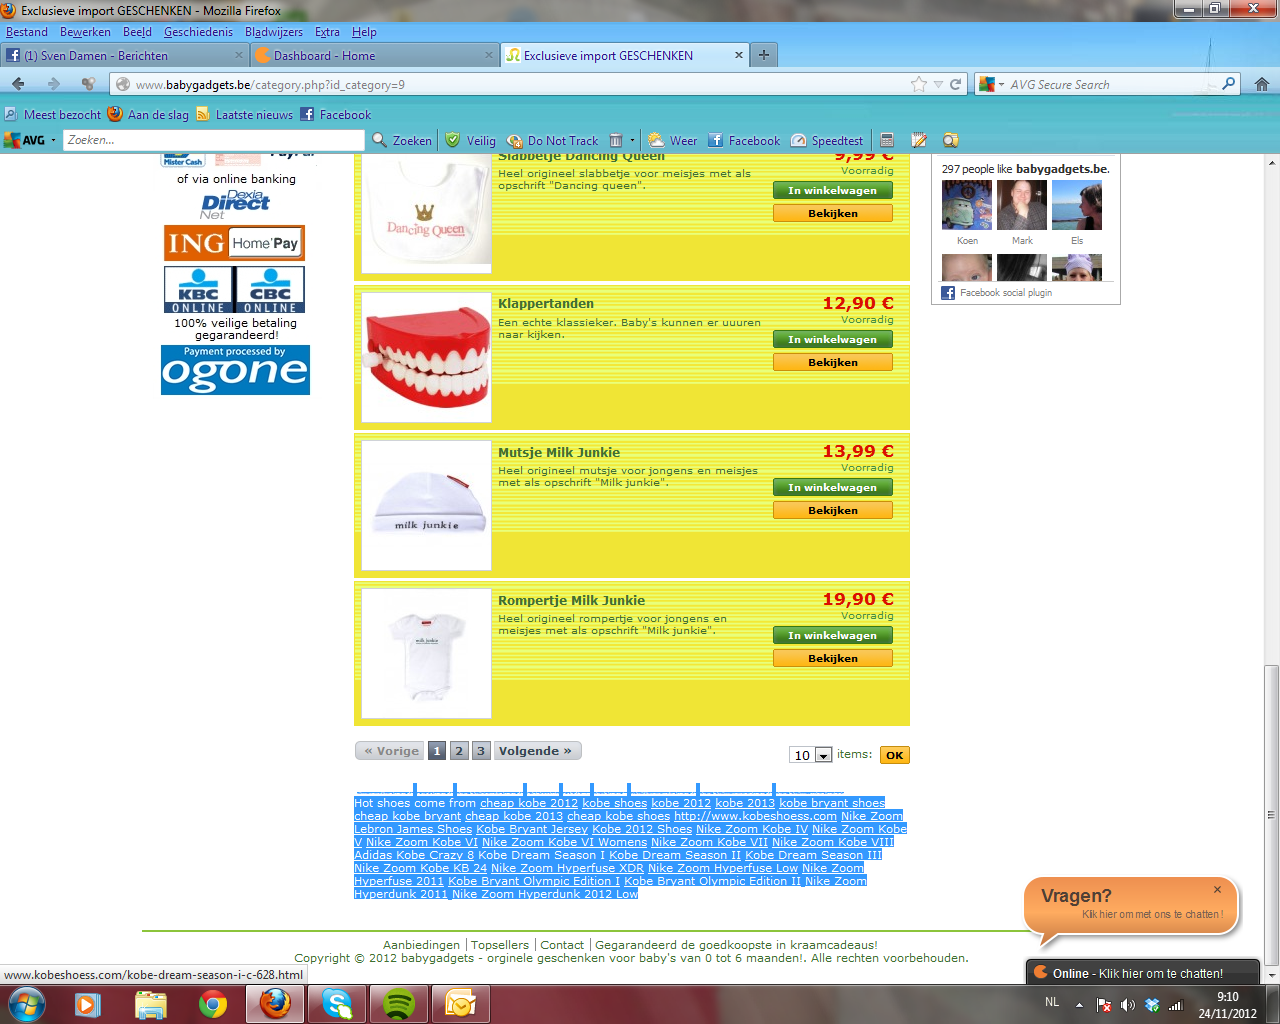Viewport: 1280px width, 1024px height.
Task: Close the Exclusieve import GESCHENKEN tab
Action: coord(739,55)
